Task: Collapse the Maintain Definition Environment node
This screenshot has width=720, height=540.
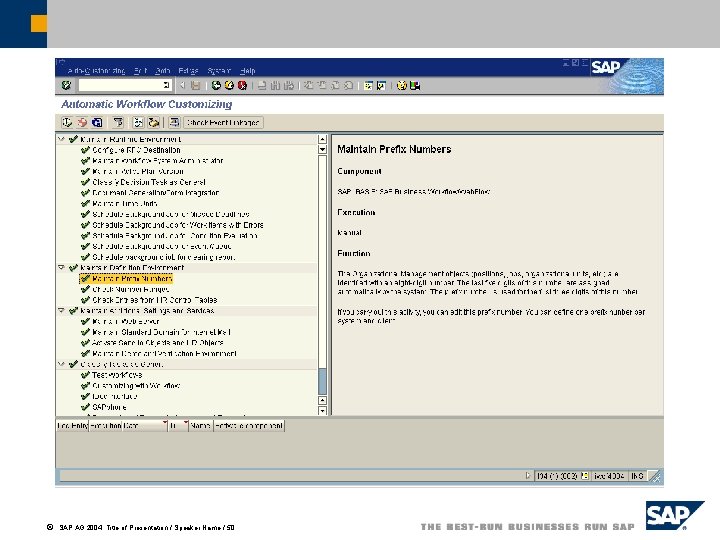Action: (61, 267)
